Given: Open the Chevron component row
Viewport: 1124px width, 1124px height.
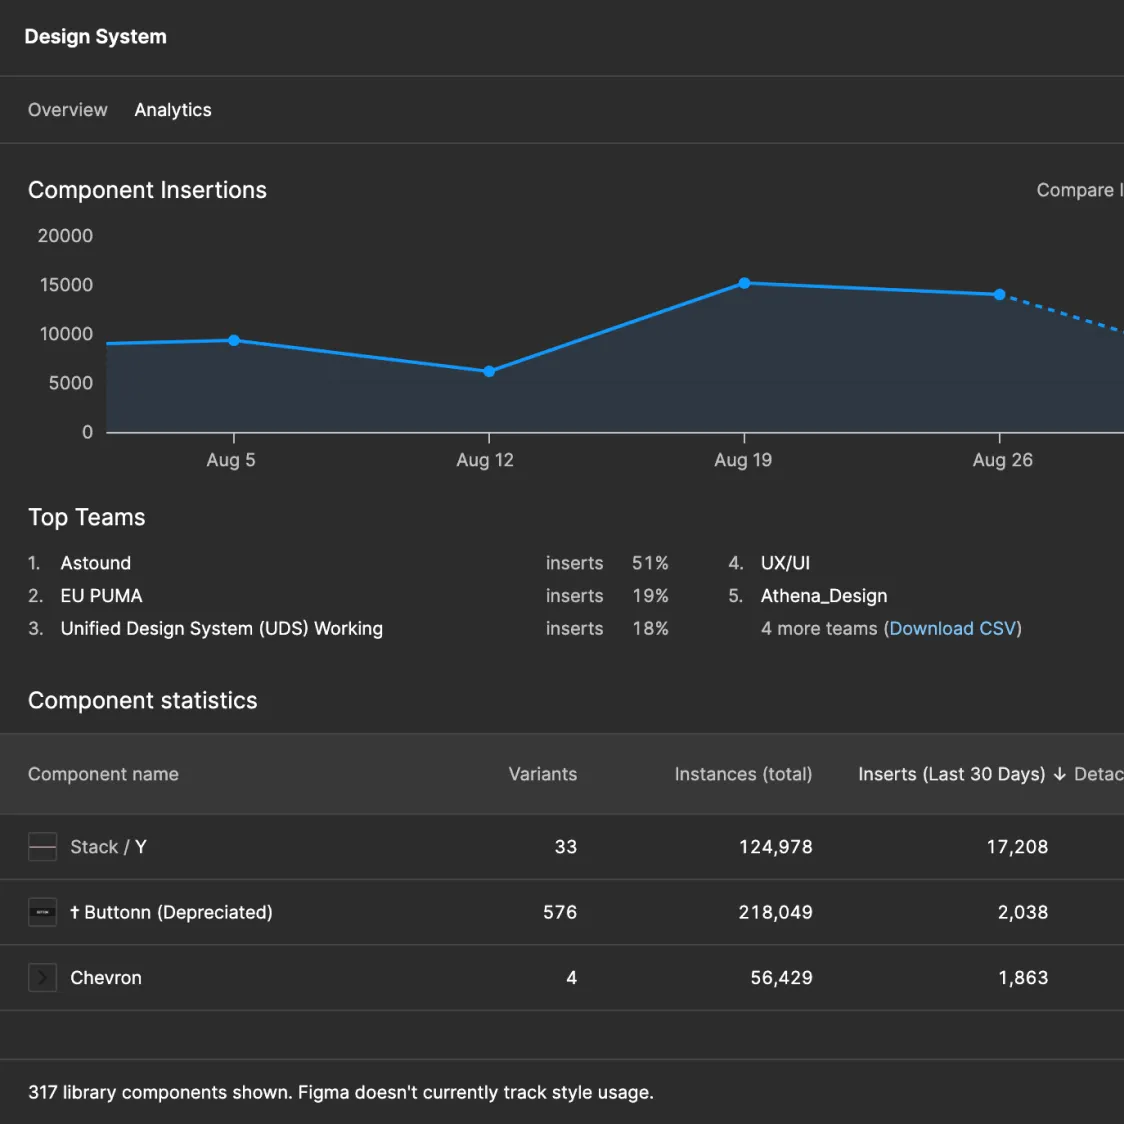Looking at the screenshot, I should (106, 977).
